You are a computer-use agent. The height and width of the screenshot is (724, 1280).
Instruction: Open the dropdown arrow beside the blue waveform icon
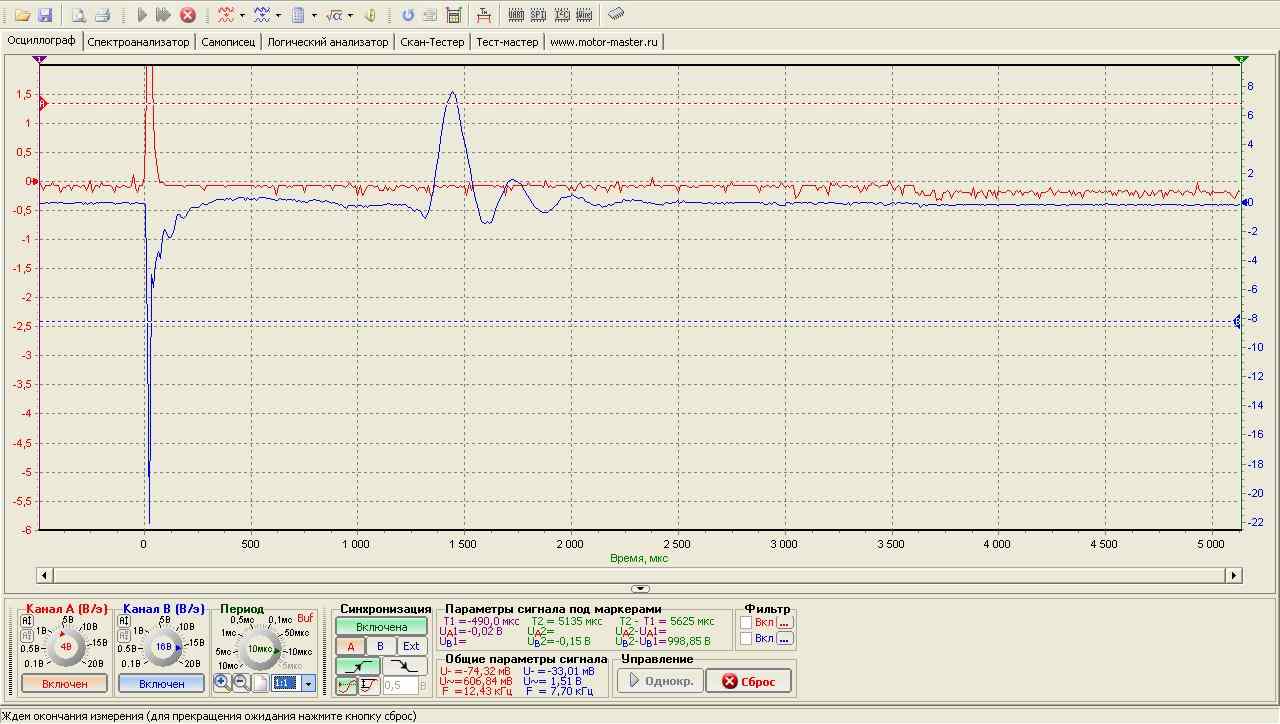pos(278,15)
